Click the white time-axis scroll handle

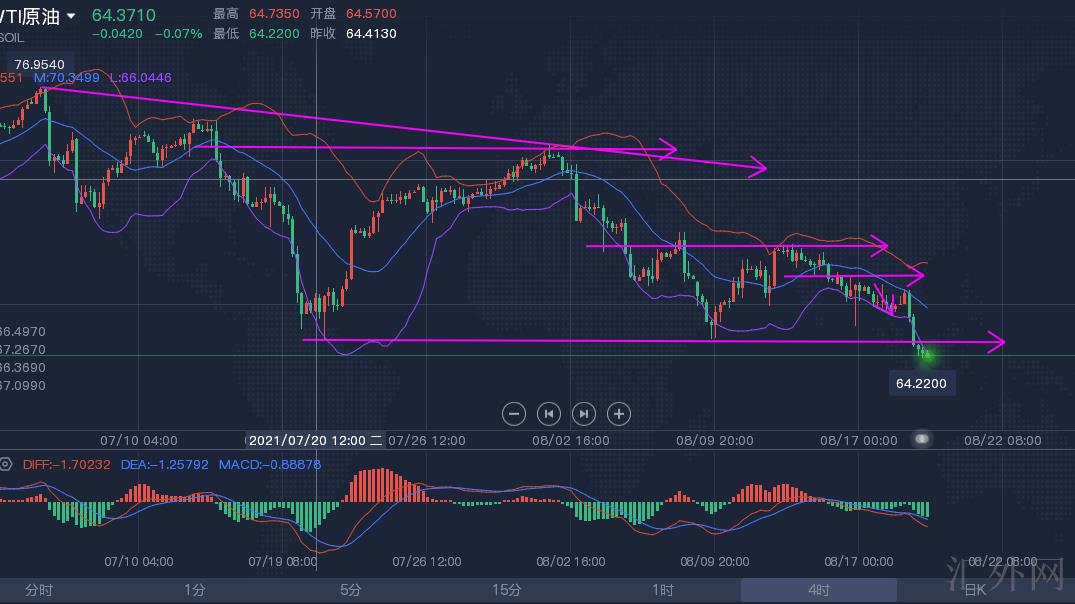922,439
